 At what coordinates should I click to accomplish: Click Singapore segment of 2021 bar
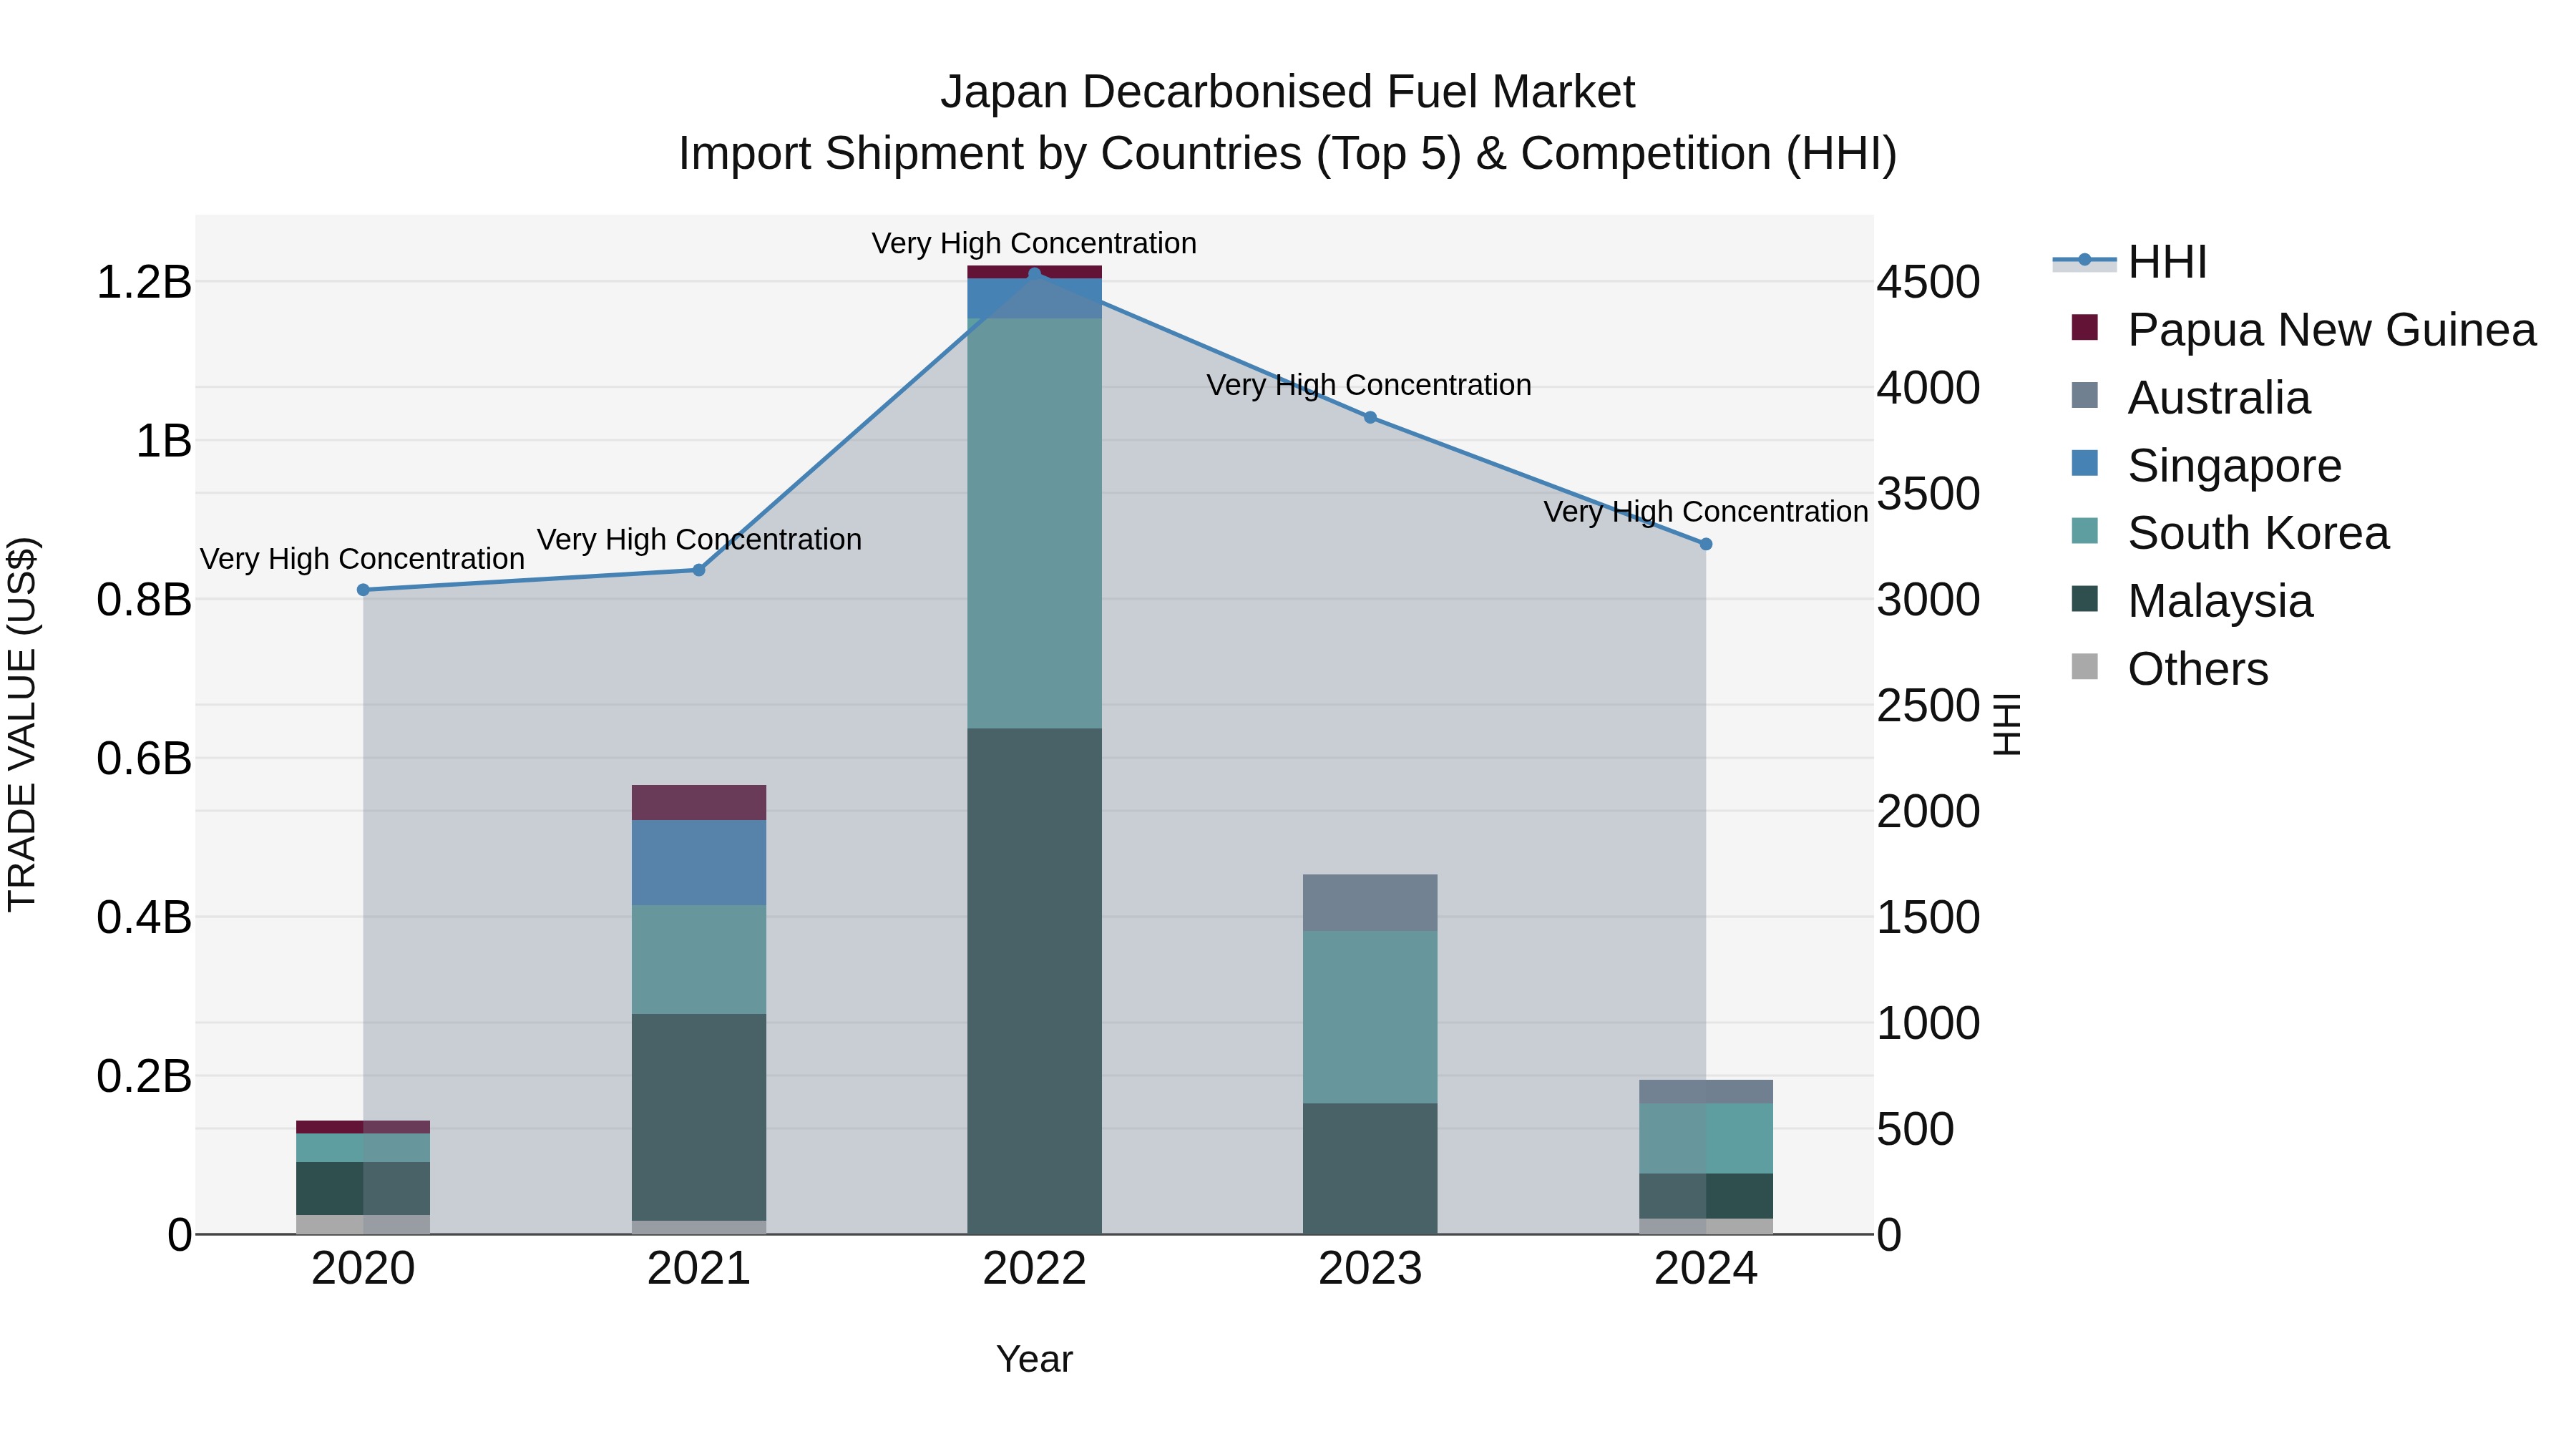tap(699, 862)
